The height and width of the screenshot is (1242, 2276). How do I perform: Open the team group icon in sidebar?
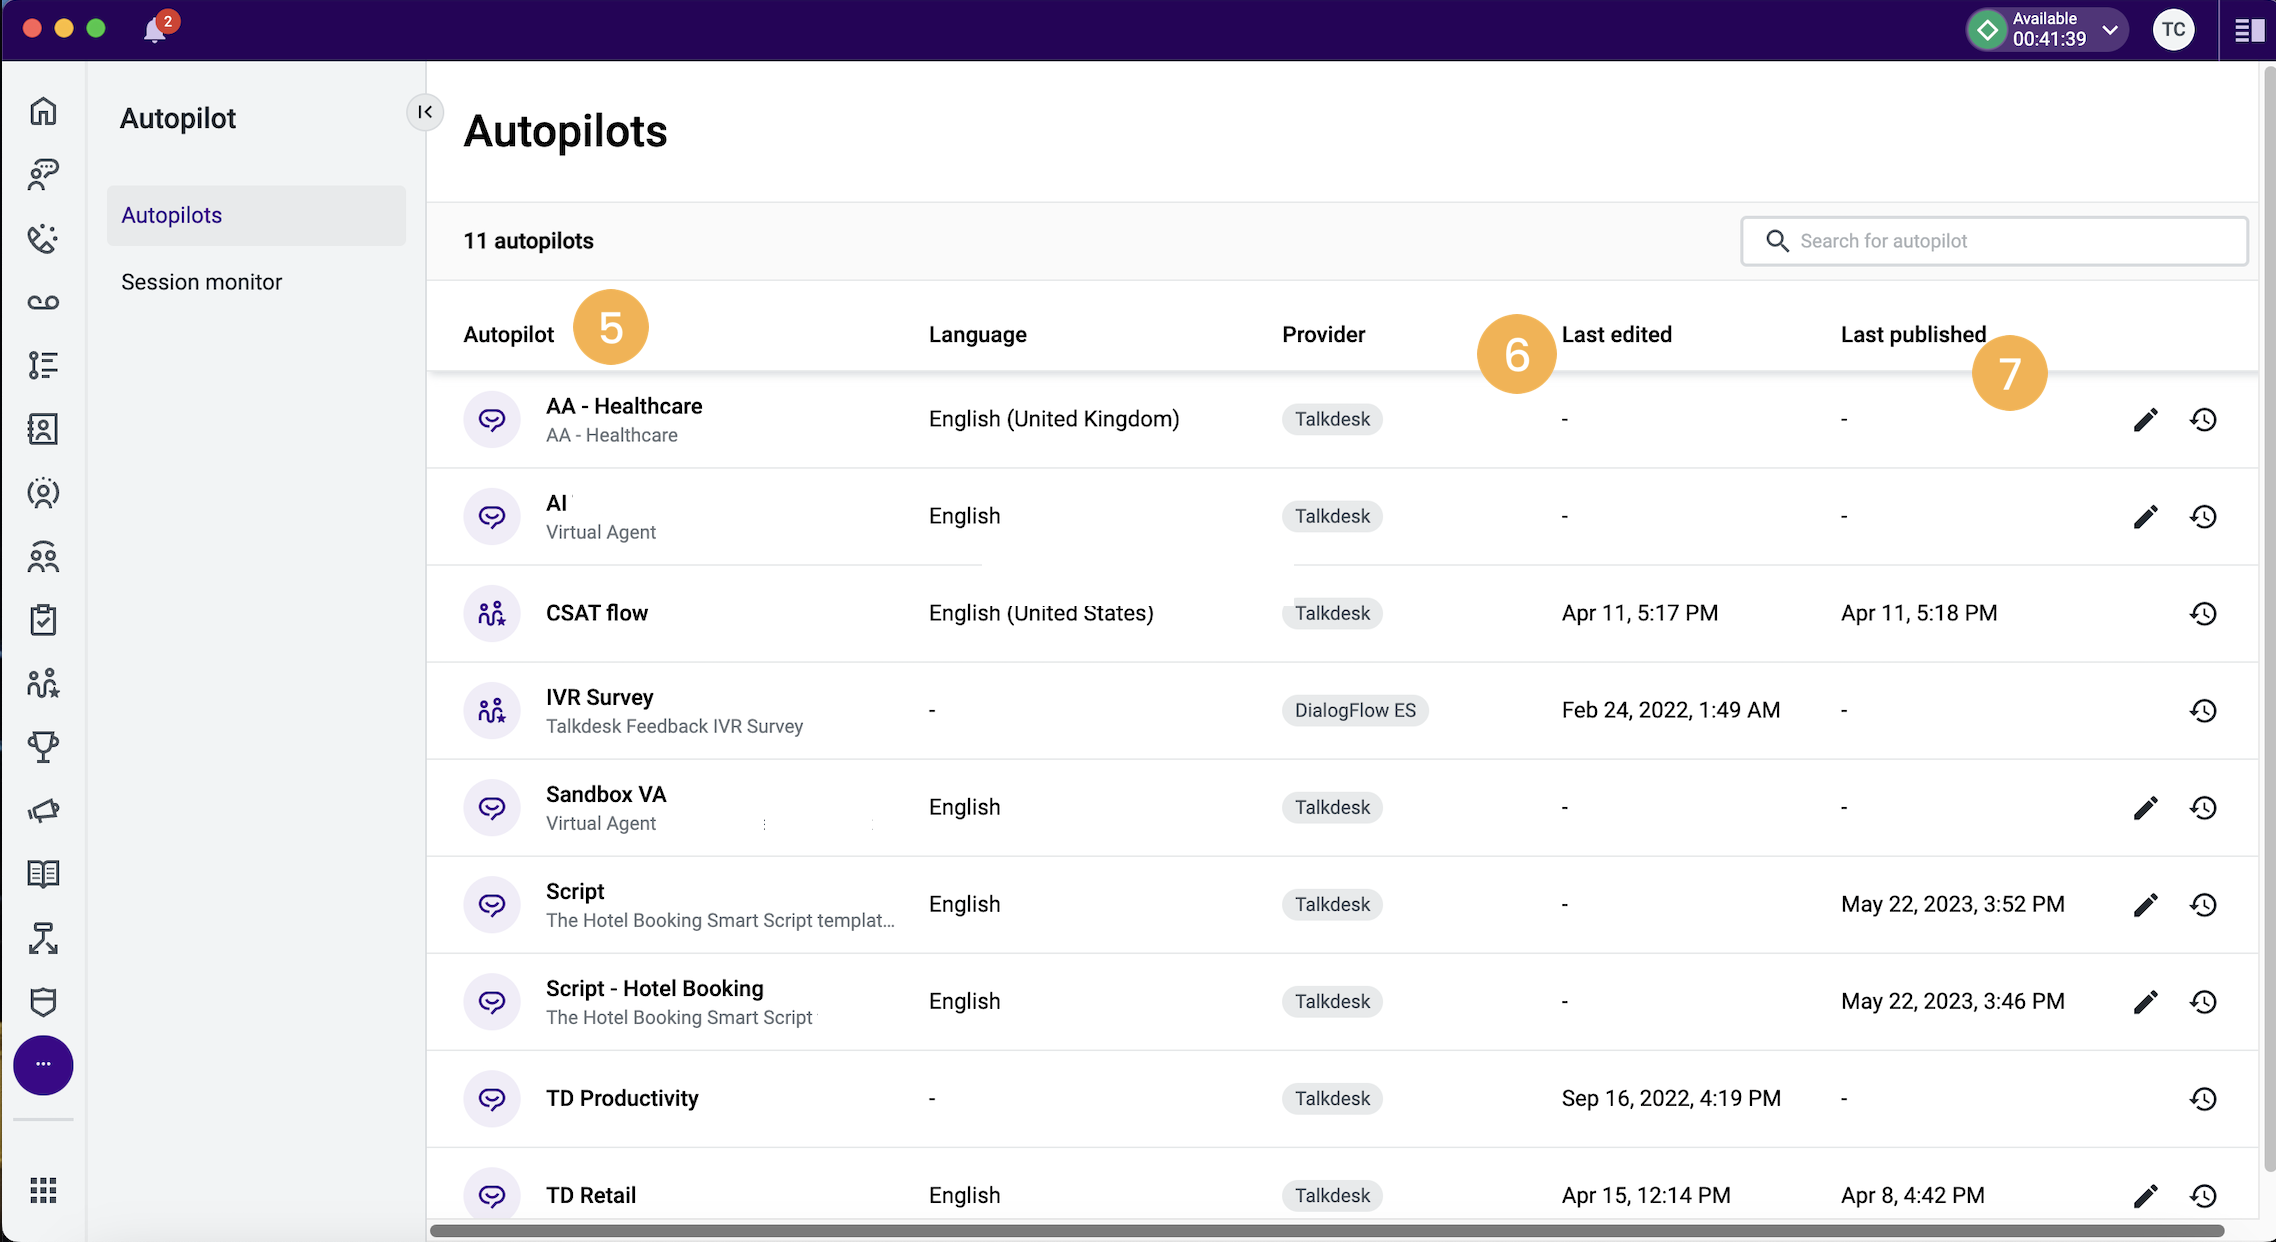[x=43, y=557]
